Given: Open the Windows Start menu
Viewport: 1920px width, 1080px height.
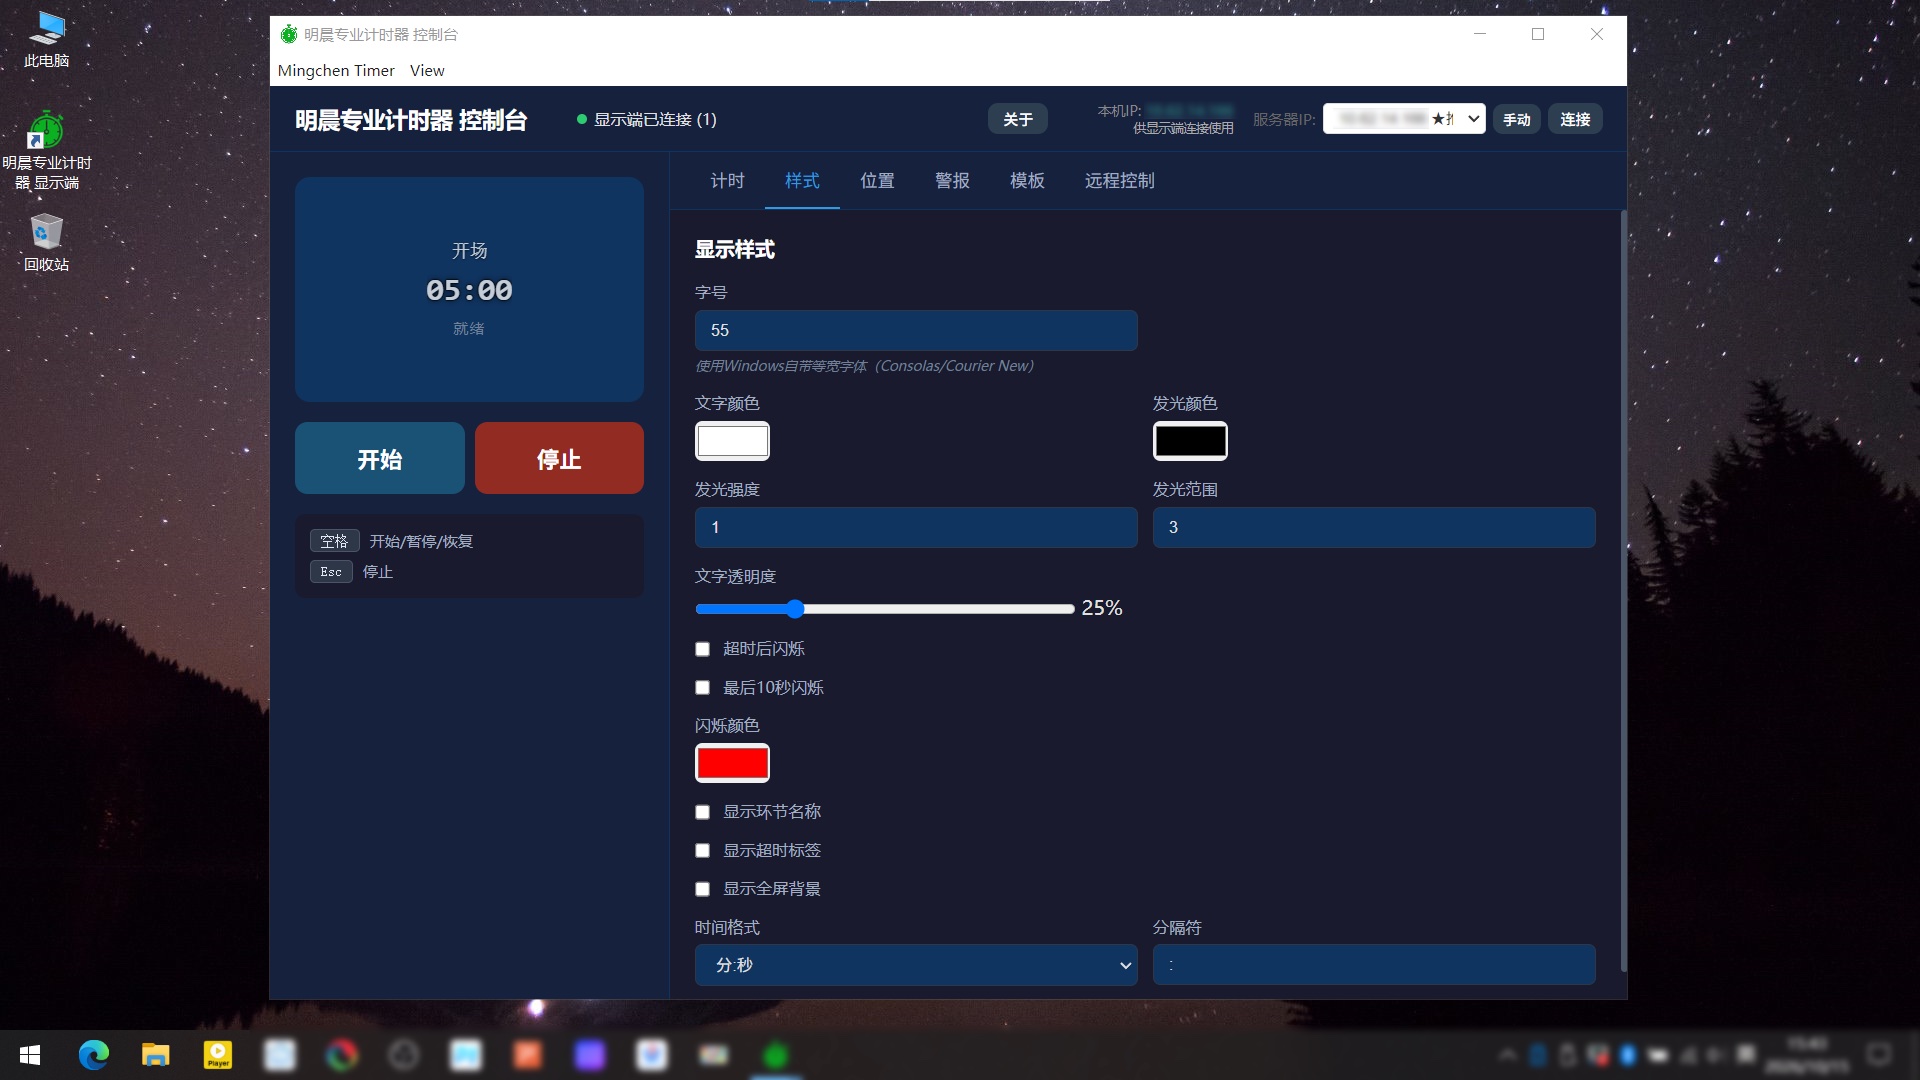Looking at the screenshot, I should point(30,1055).
